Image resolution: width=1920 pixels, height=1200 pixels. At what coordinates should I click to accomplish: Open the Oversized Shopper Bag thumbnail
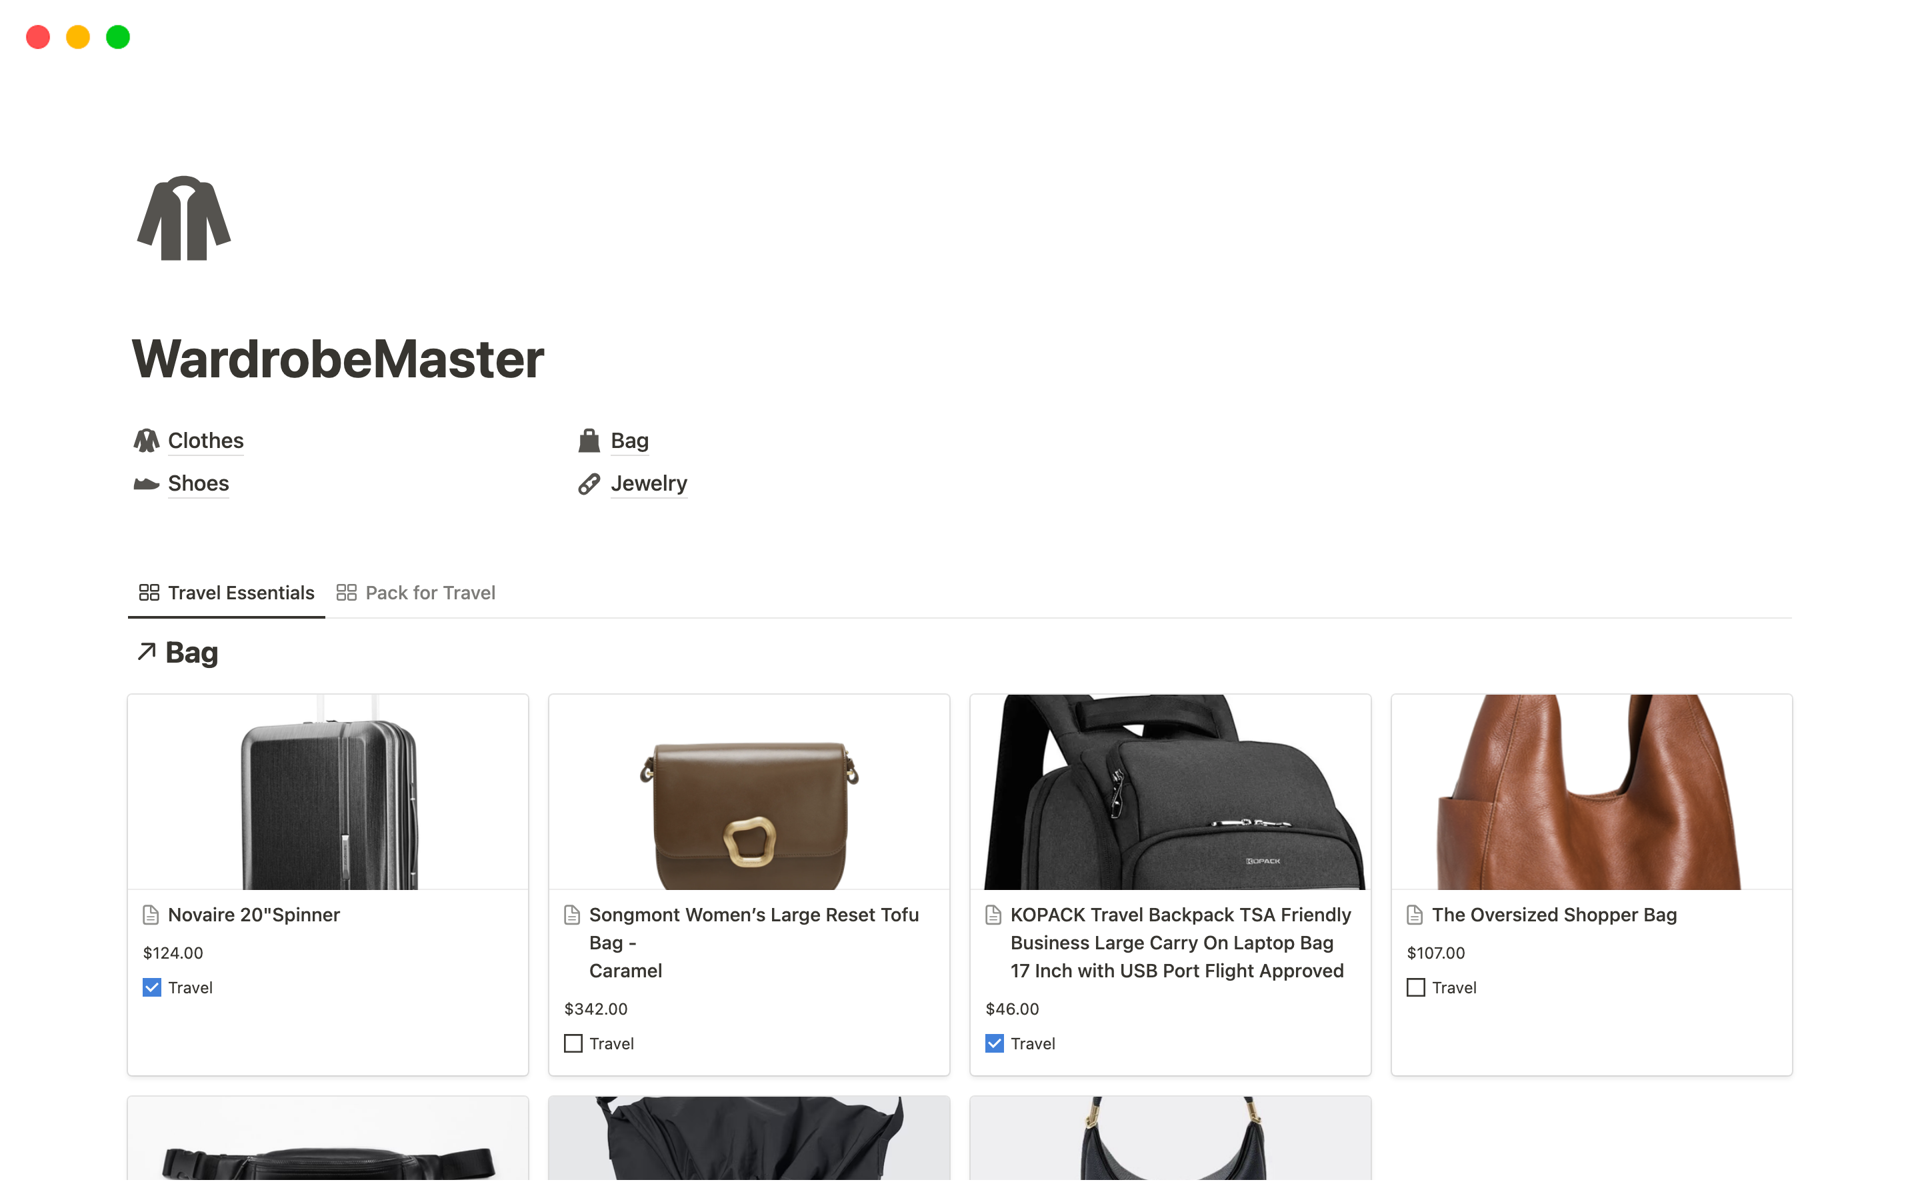click(1591, 789)
